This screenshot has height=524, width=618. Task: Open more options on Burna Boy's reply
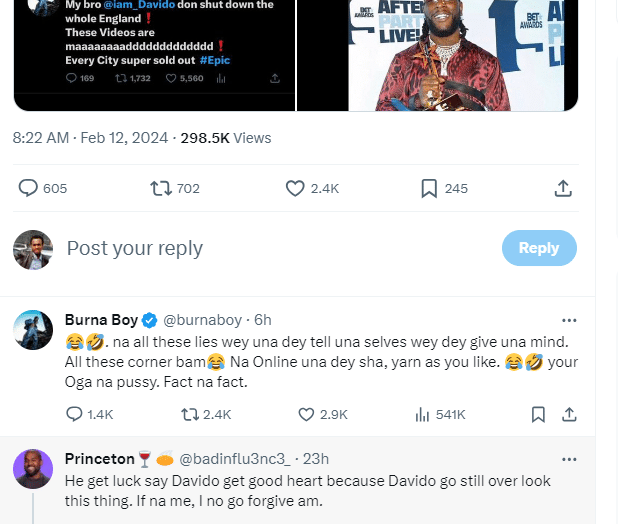coord(569,321)
